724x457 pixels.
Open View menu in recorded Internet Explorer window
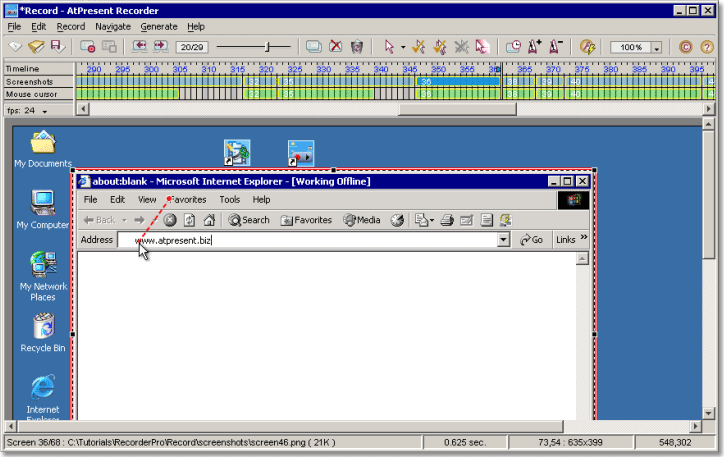(147, 199)
